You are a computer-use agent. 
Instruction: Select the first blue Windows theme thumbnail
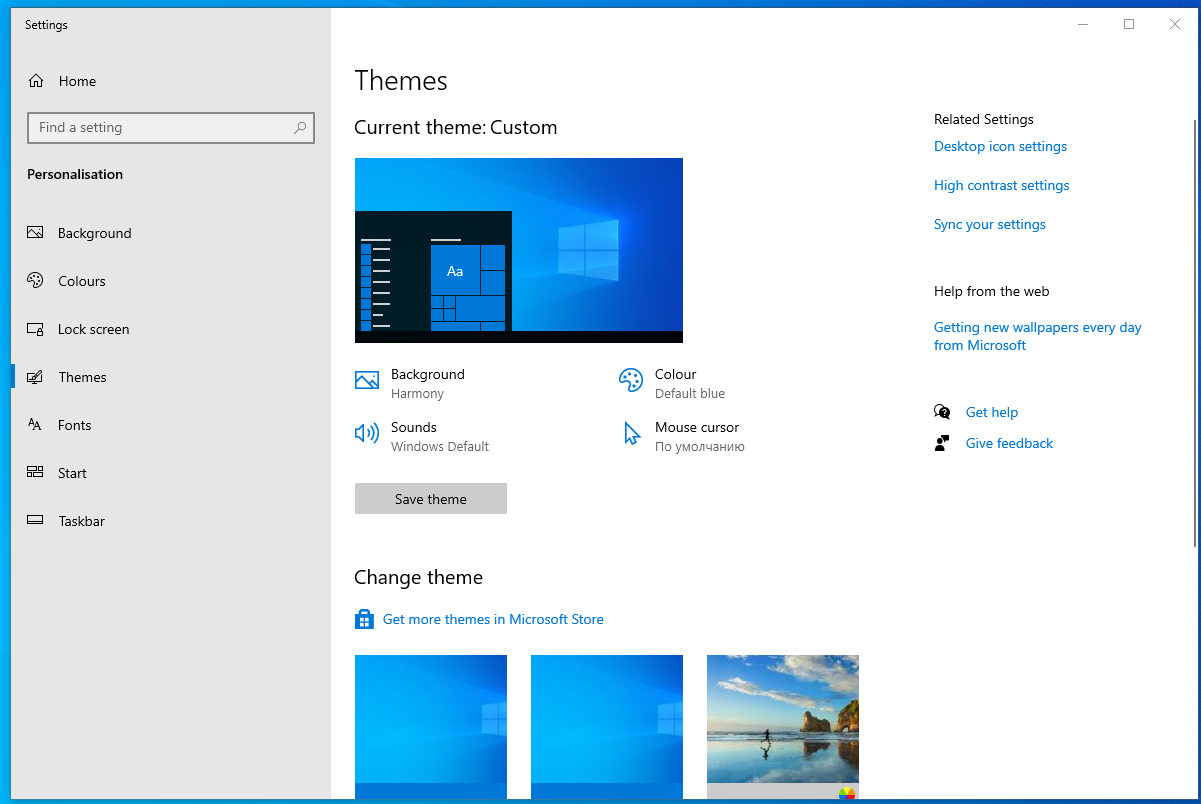431,727
